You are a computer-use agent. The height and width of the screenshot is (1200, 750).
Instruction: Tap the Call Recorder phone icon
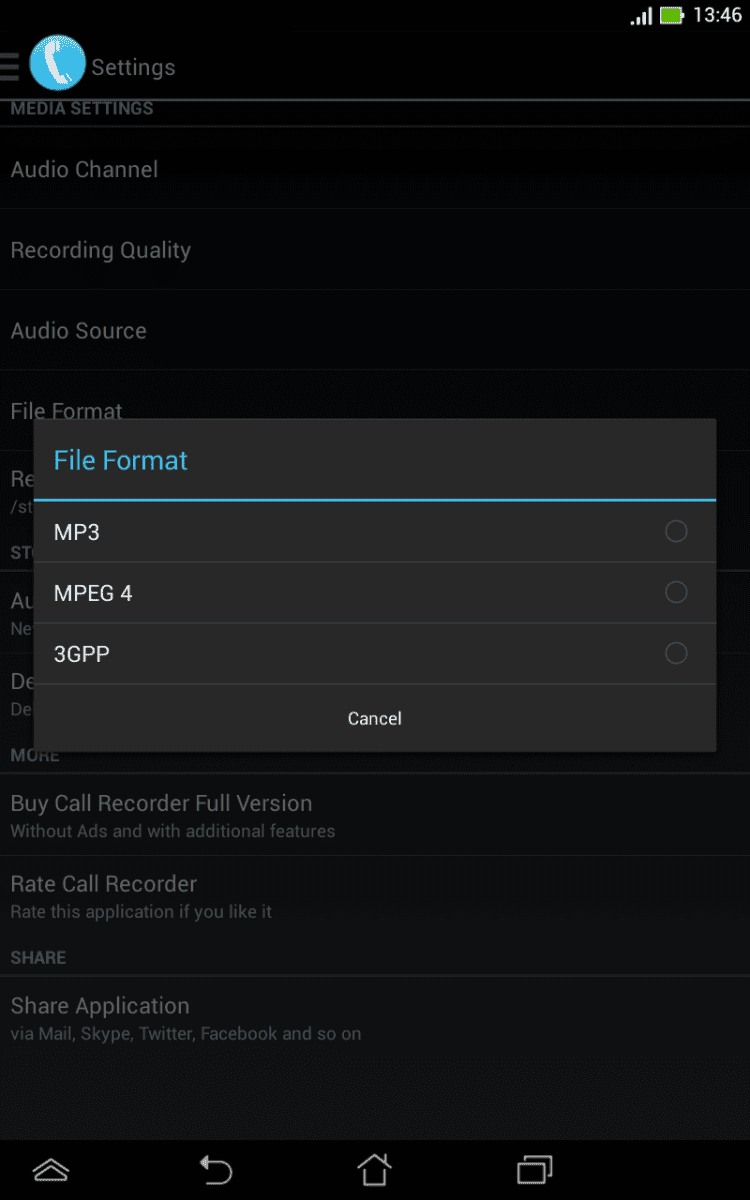(57, 63)
